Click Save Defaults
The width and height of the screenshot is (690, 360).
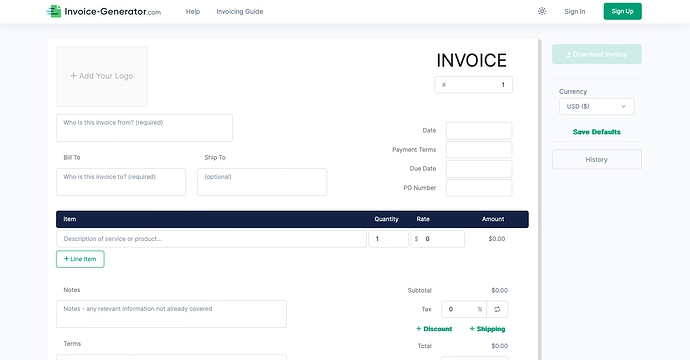point(597,132)
